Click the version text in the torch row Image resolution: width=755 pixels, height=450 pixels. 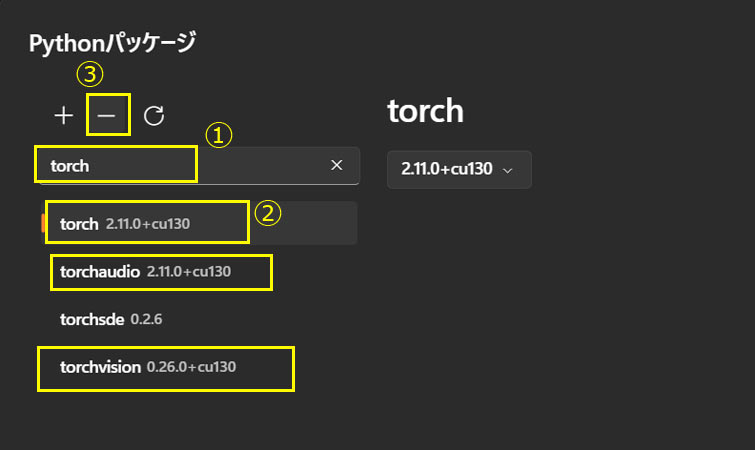pos(147,223)
